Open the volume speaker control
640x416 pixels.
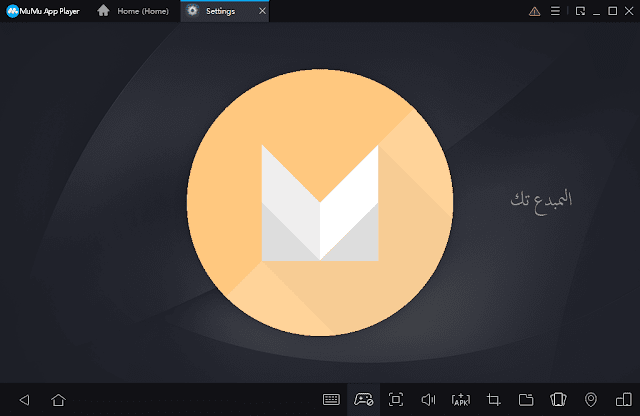tap(428, 400)
